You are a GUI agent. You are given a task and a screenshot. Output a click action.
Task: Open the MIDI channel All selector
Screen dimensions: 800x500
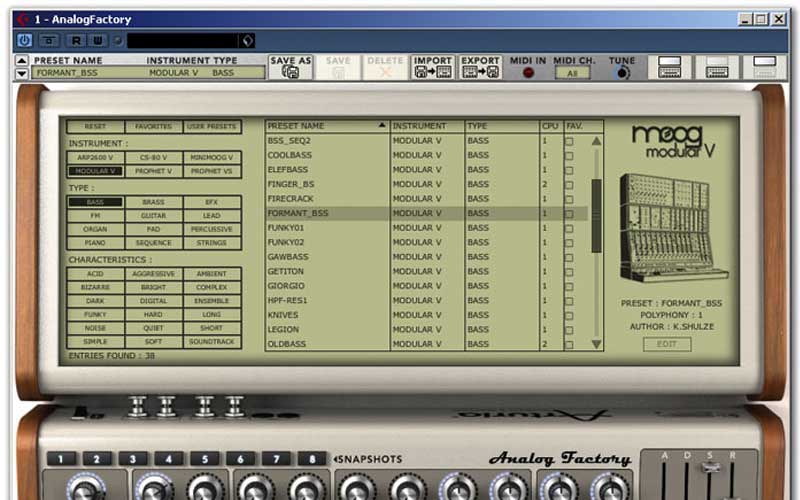point(572,73)
